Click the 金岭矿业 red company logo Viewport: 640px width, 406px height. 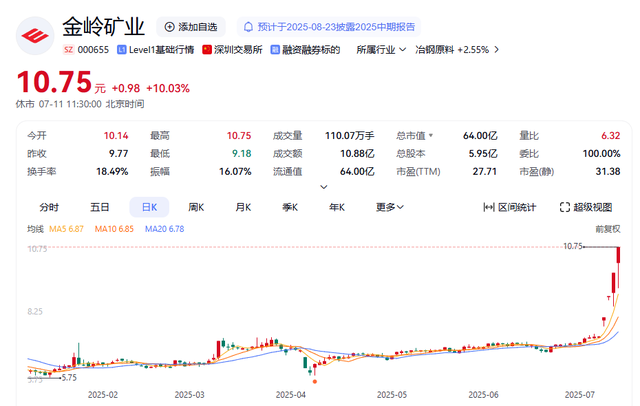[35, 36]
